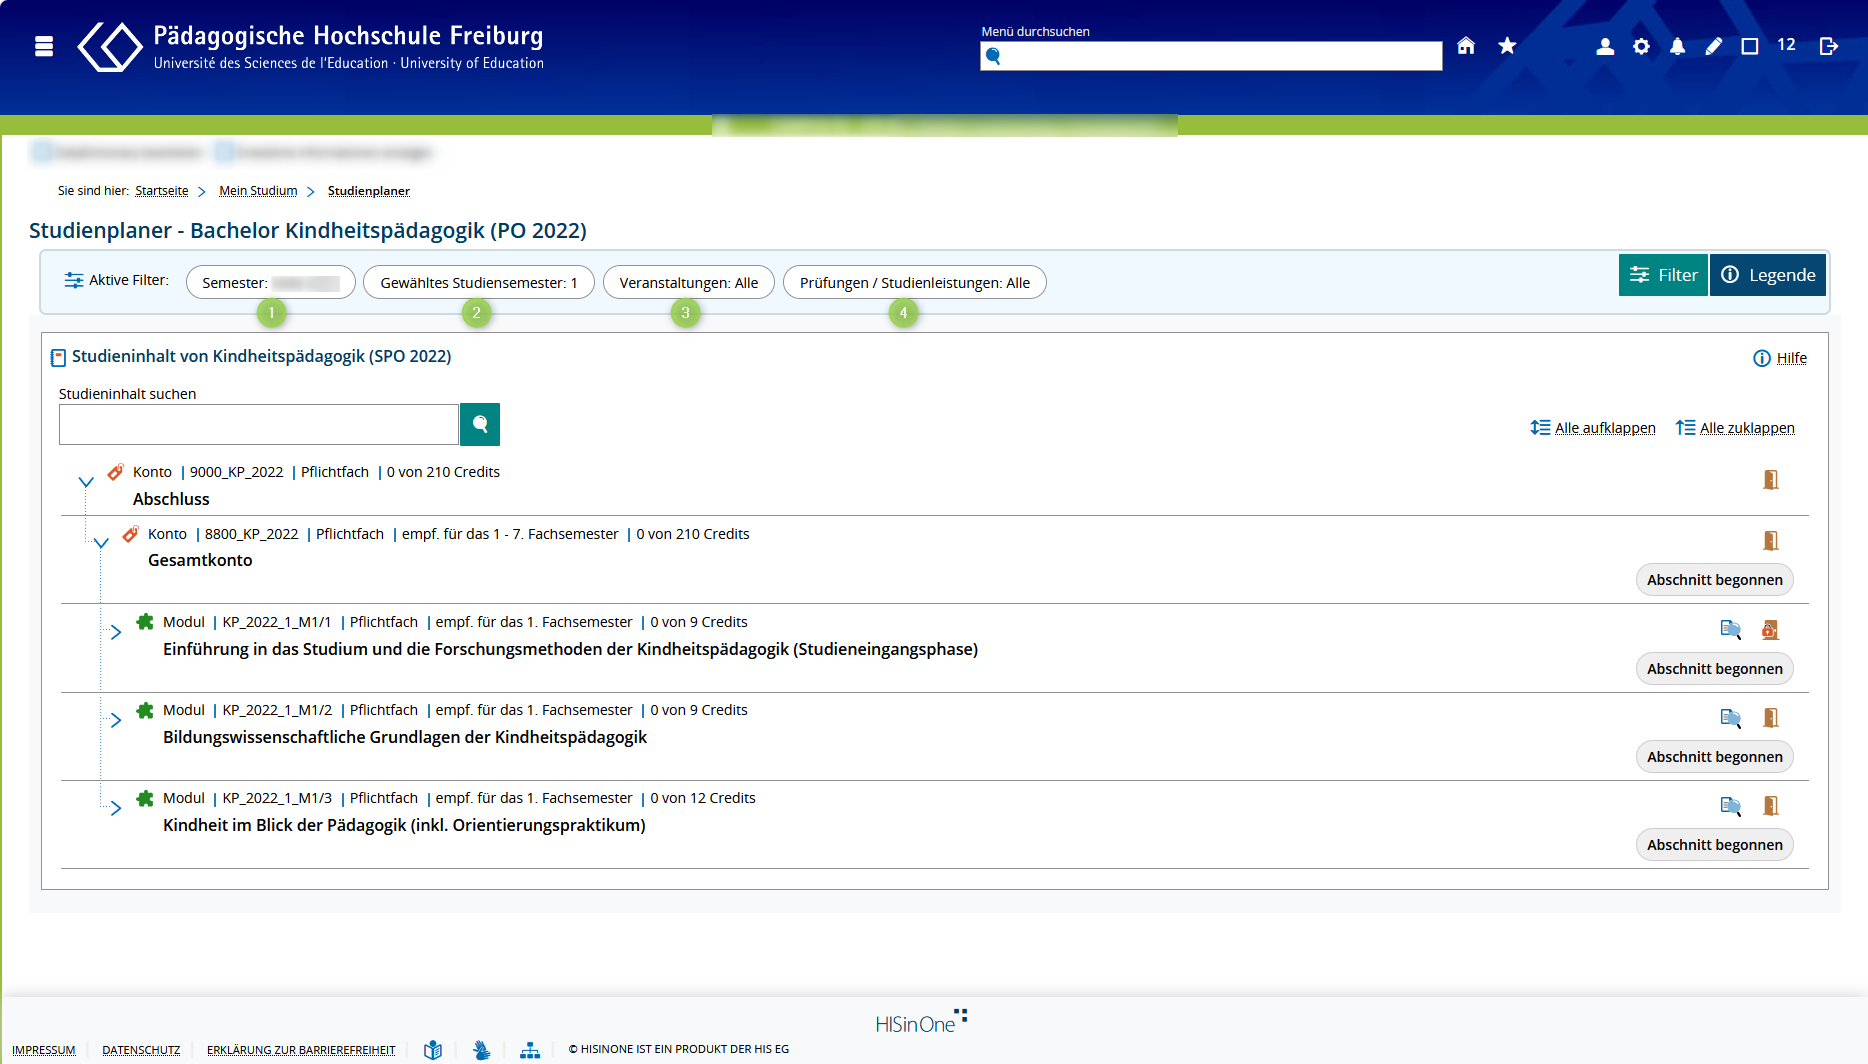Click the Konto tag icon for Abschluss
Viewport: 1868px width, 1064px height.
[116, 471]
